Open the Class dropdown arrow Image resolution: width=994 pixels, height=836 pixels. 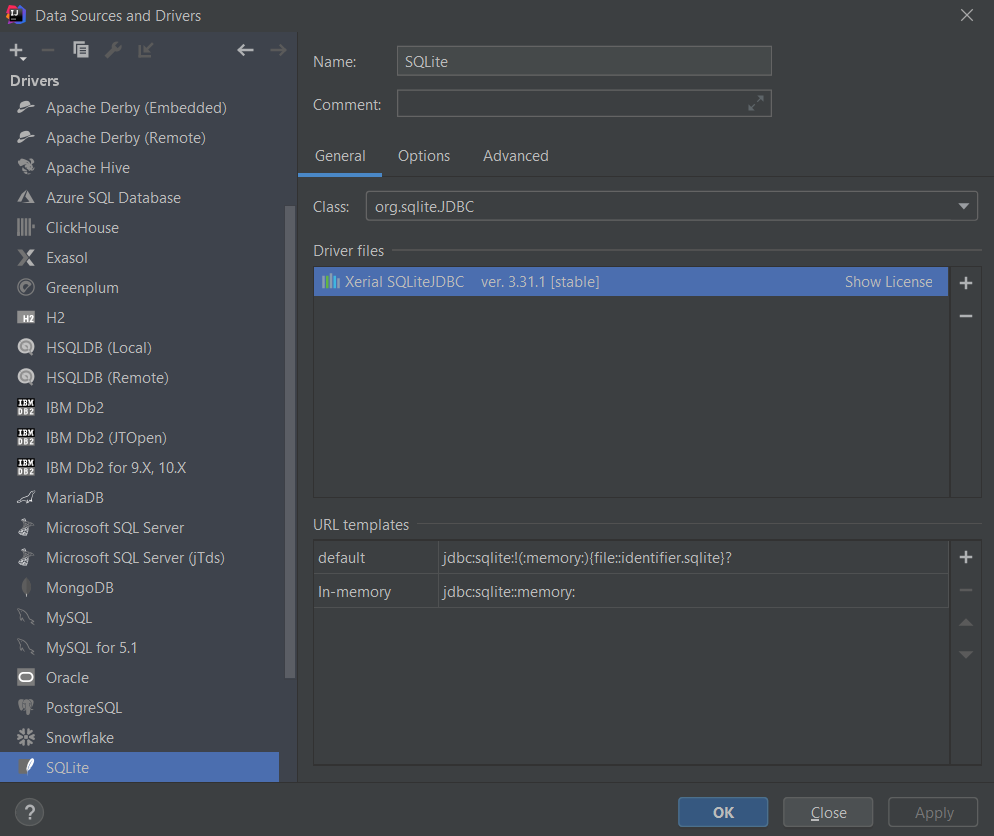pyautogui.click(x=964, y=207)
